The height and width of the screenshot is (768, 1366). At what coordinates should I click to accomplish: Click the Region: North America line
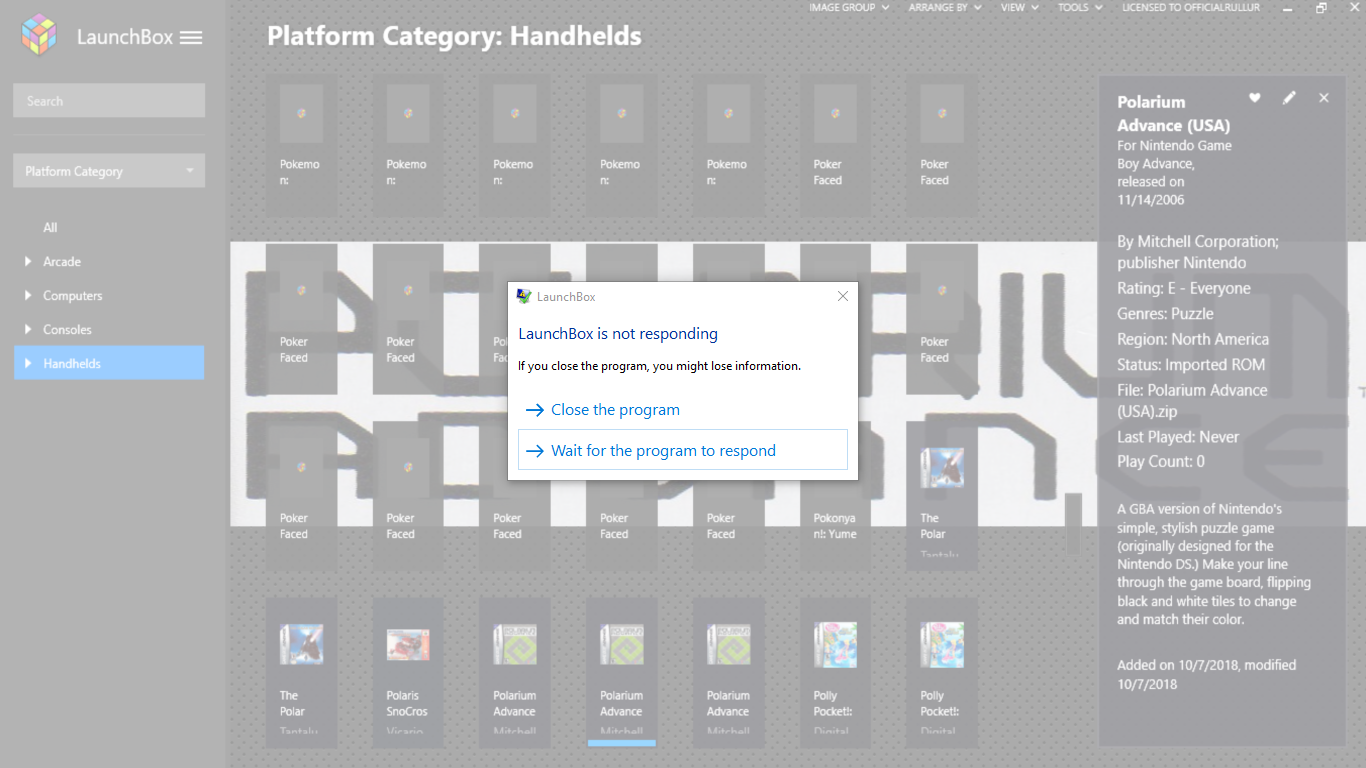click(1193, 340)
